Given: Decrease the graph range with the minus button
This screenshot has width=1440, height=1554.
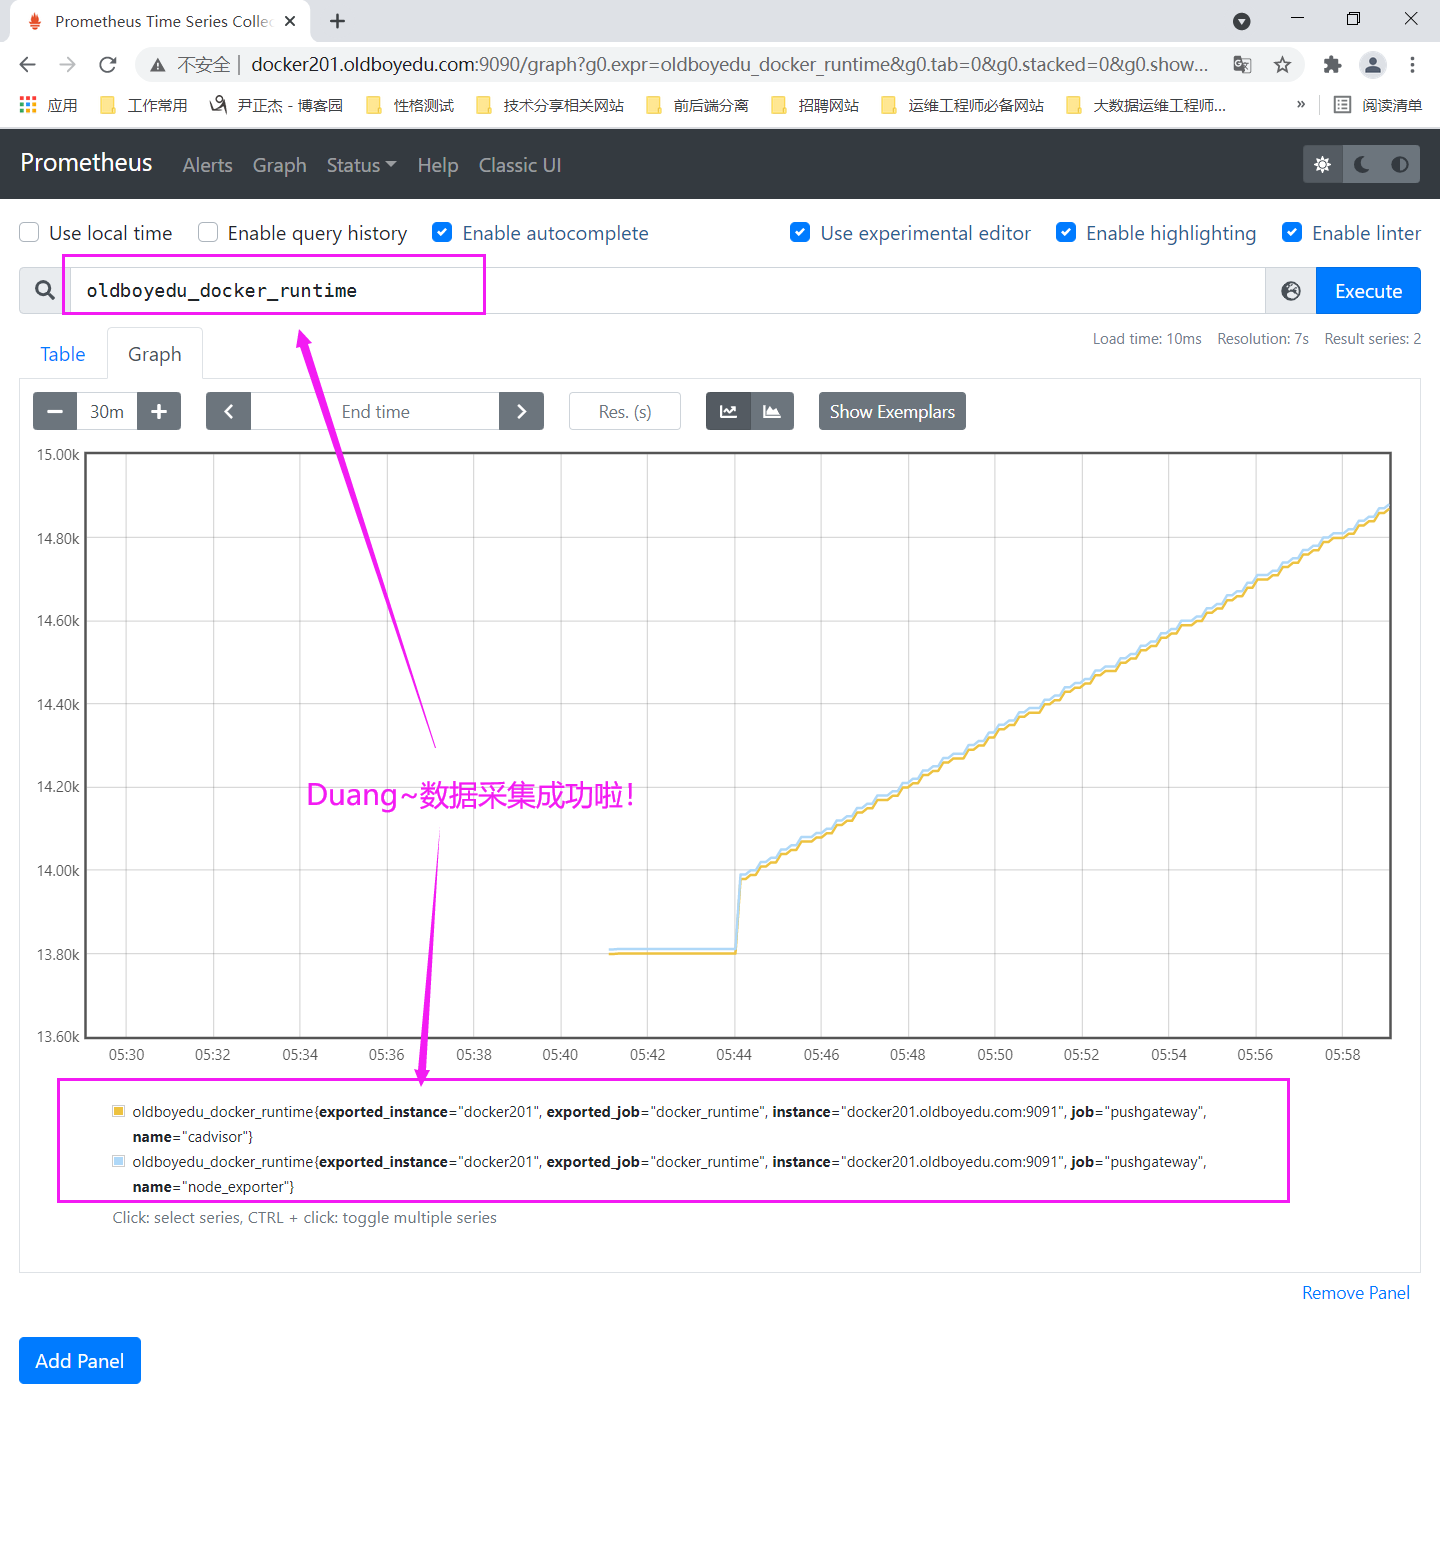Looking at the screenshot, I should [x=55, y=411].
